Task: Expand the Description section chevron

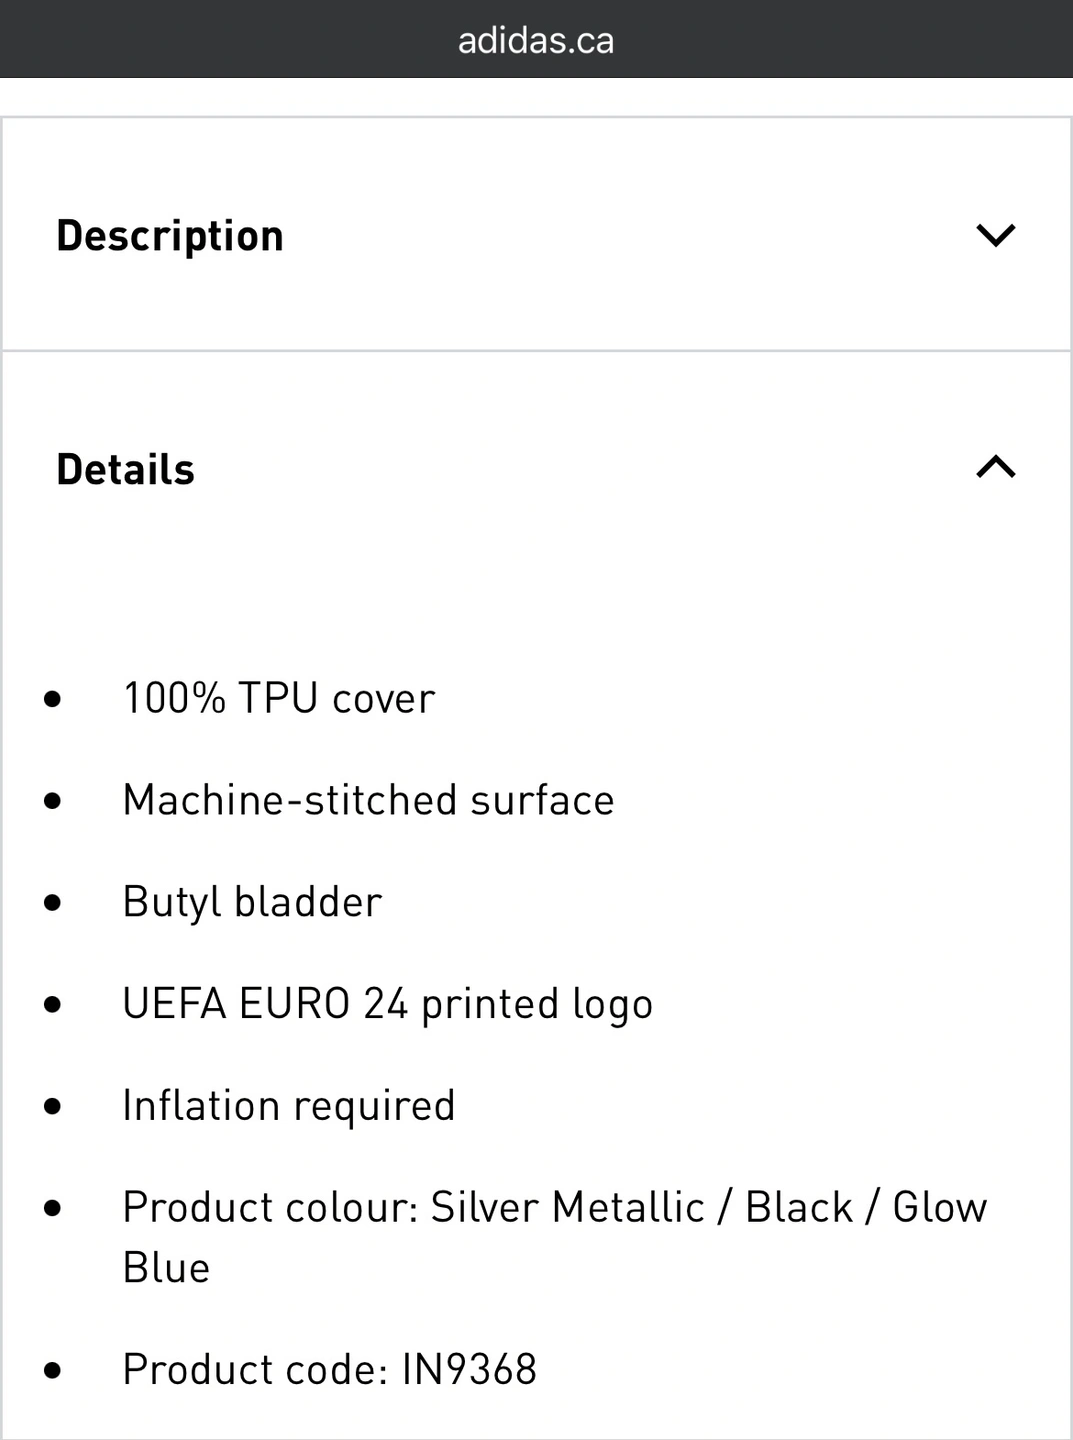Action: click(x=995, y=236)
